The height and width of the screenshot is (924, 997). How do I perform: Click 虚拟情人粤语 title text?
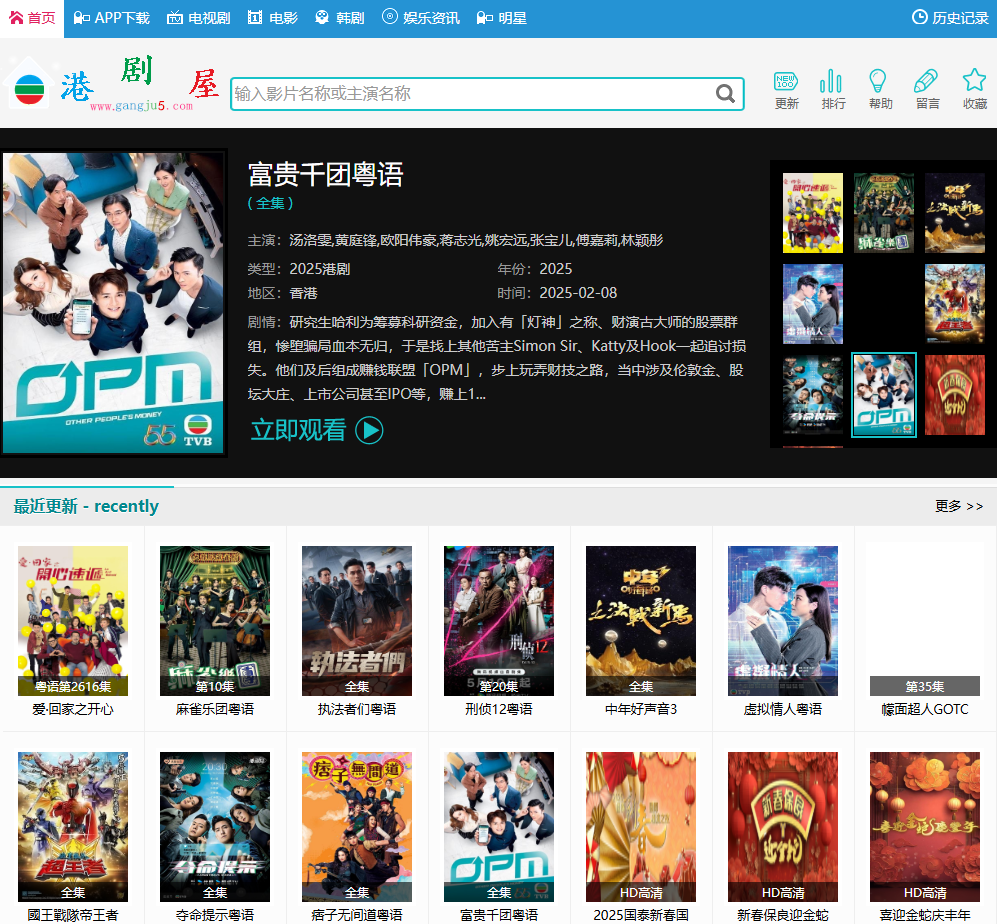click(783, 709)
